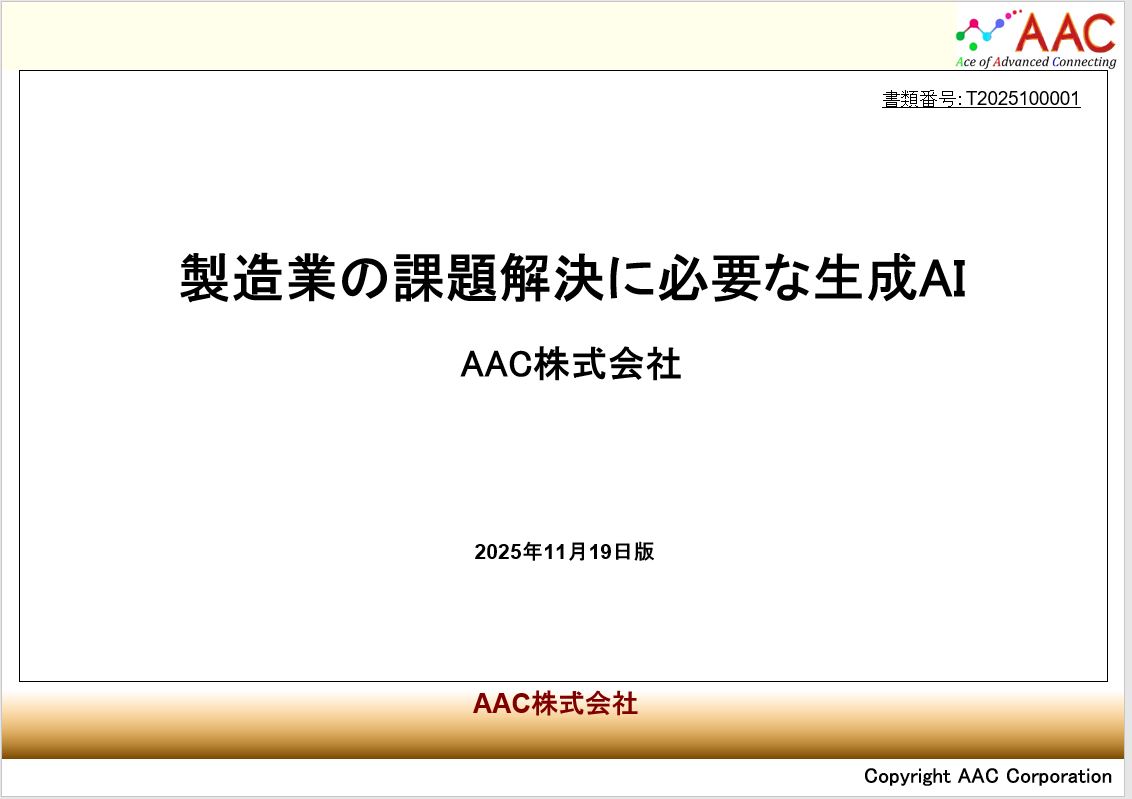Click the dark red AAC株式会社 footer text
This screenshot has height=799, width=1132.
[x=555, y=704]
